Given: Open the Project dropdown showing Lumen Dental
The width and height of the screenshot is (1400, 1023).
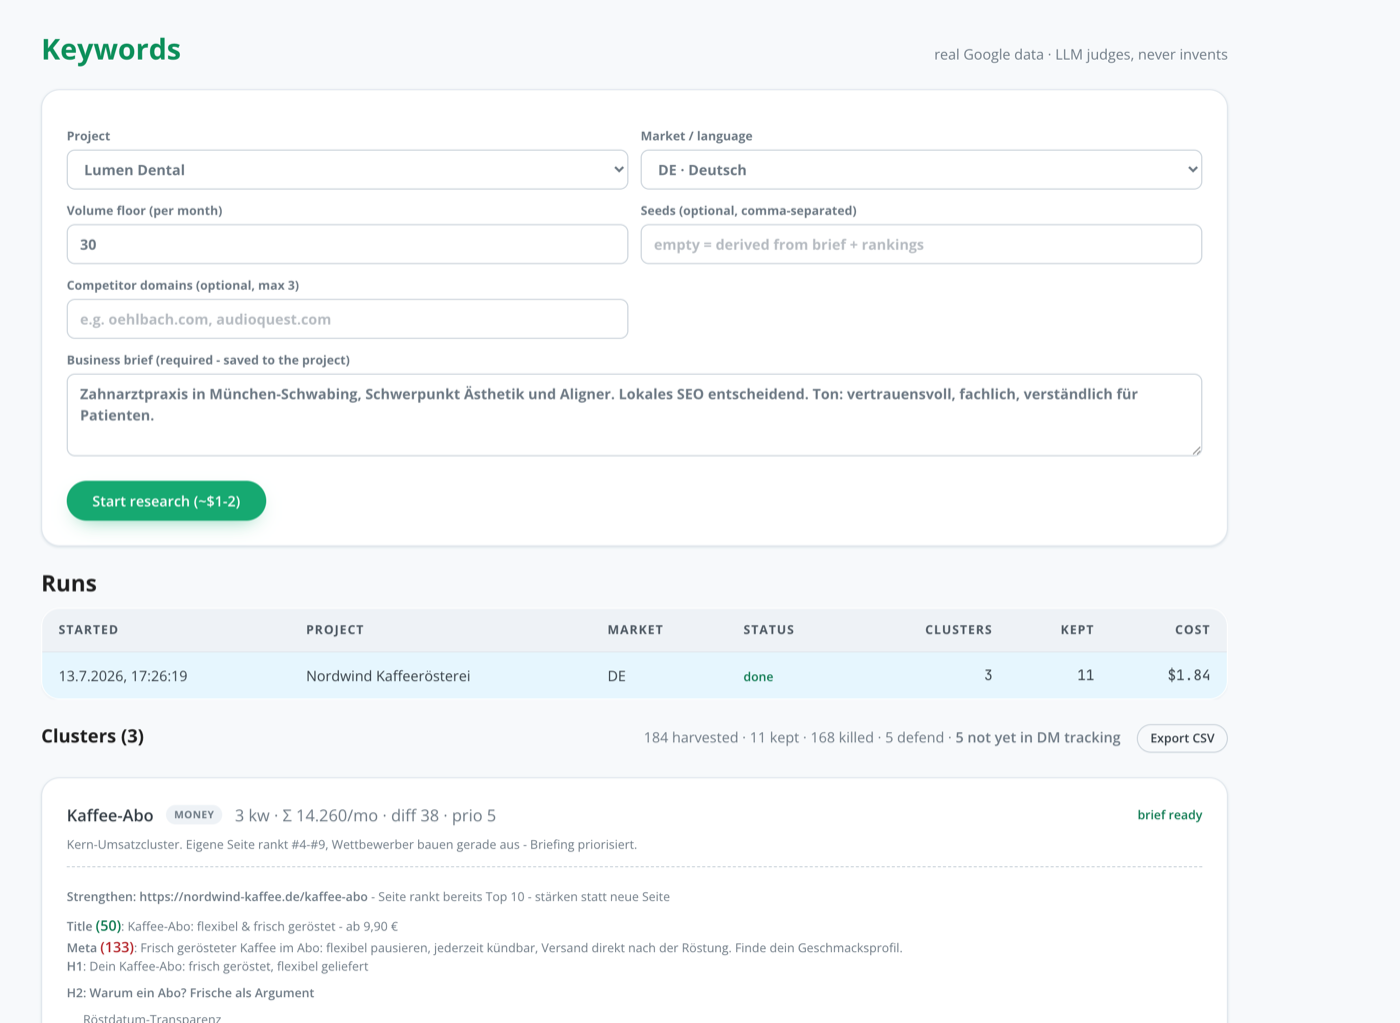Looking at the screenshot, I should point(347,170).
